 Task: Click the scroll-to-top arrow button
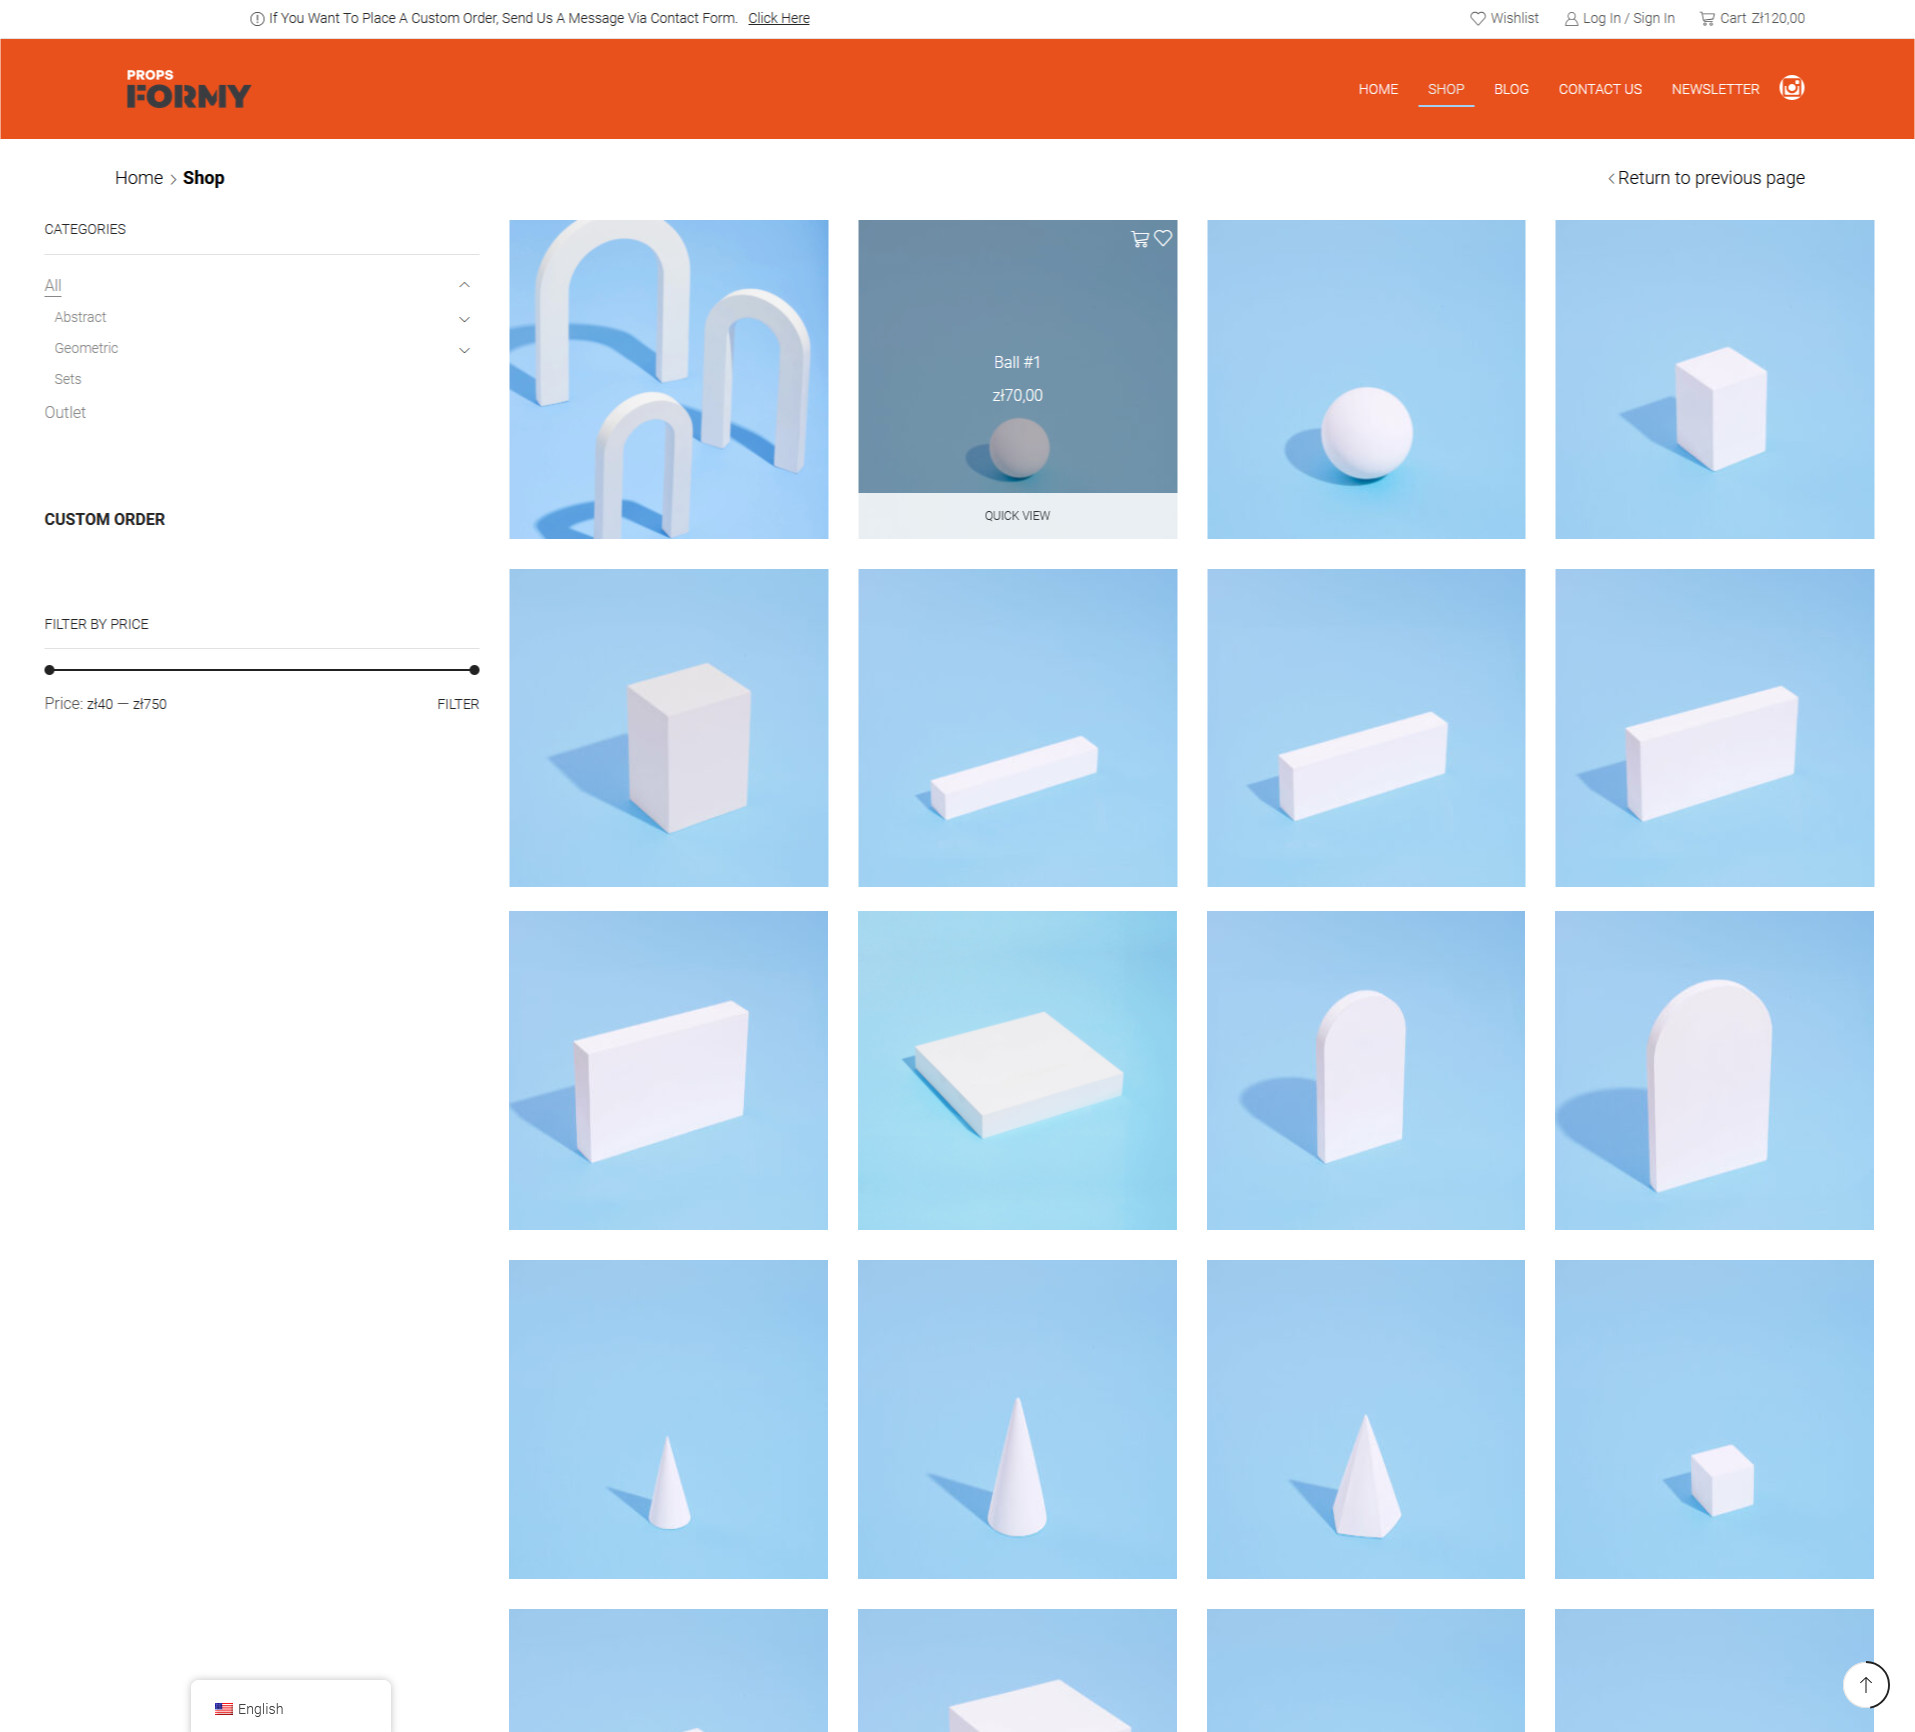[x=1865, y=1684]
